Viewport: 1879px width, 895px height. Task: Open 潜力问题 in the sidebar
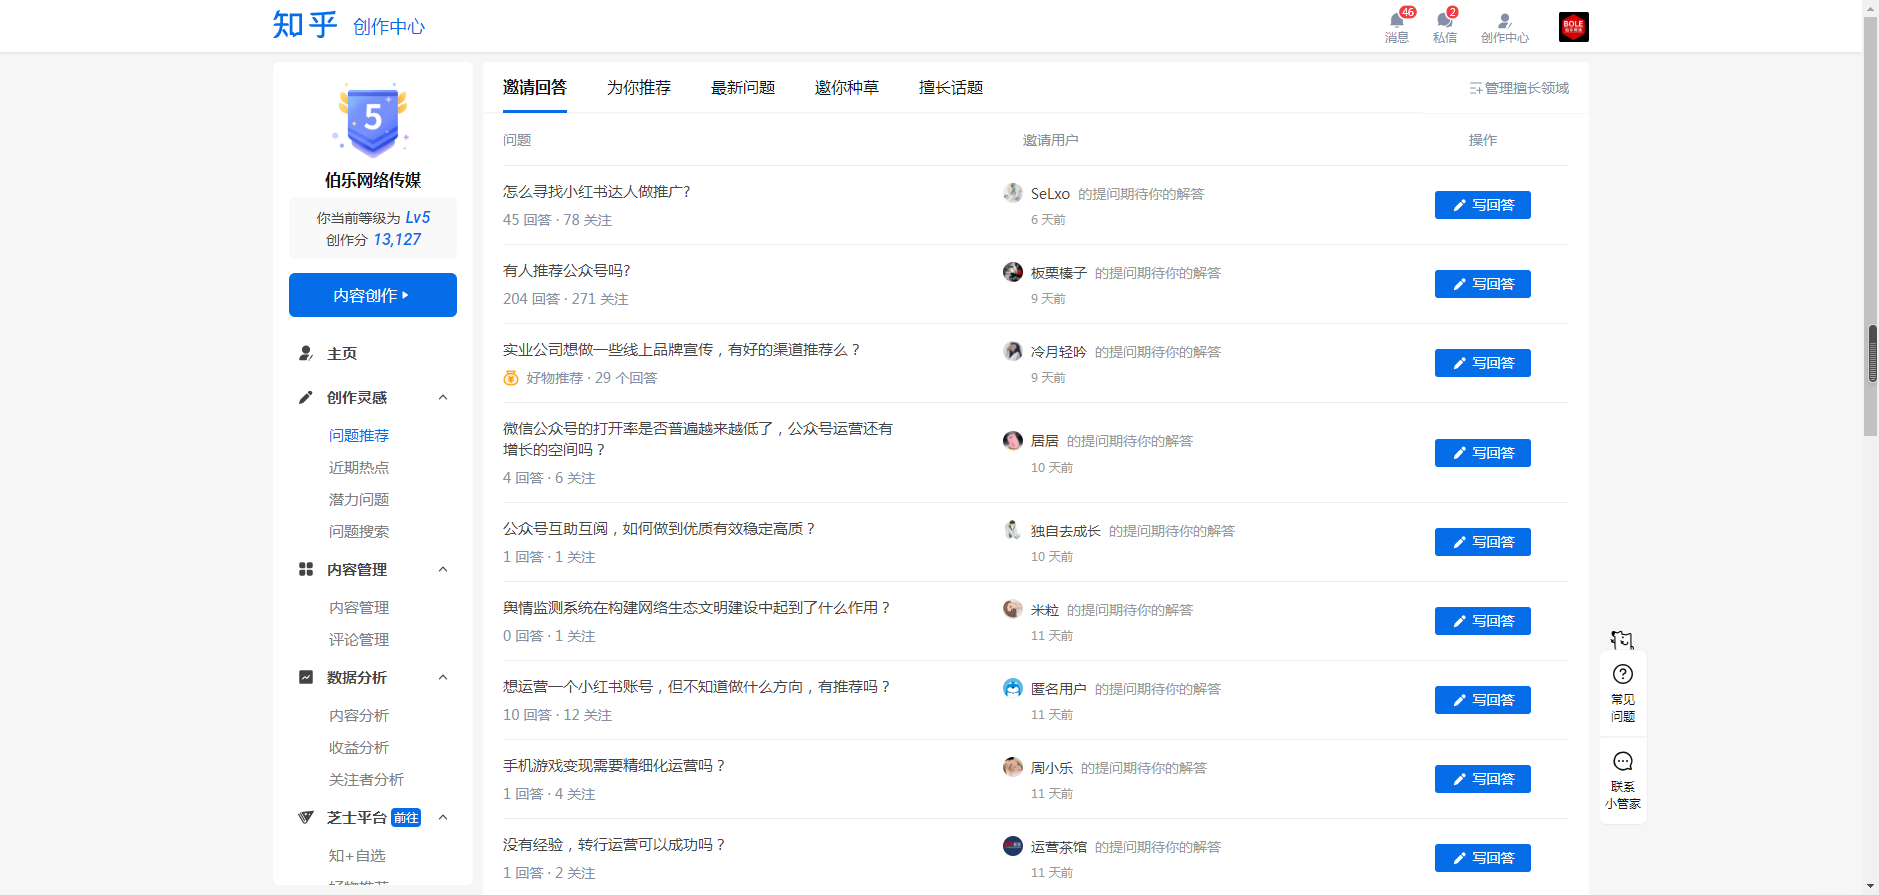[359, 499]
